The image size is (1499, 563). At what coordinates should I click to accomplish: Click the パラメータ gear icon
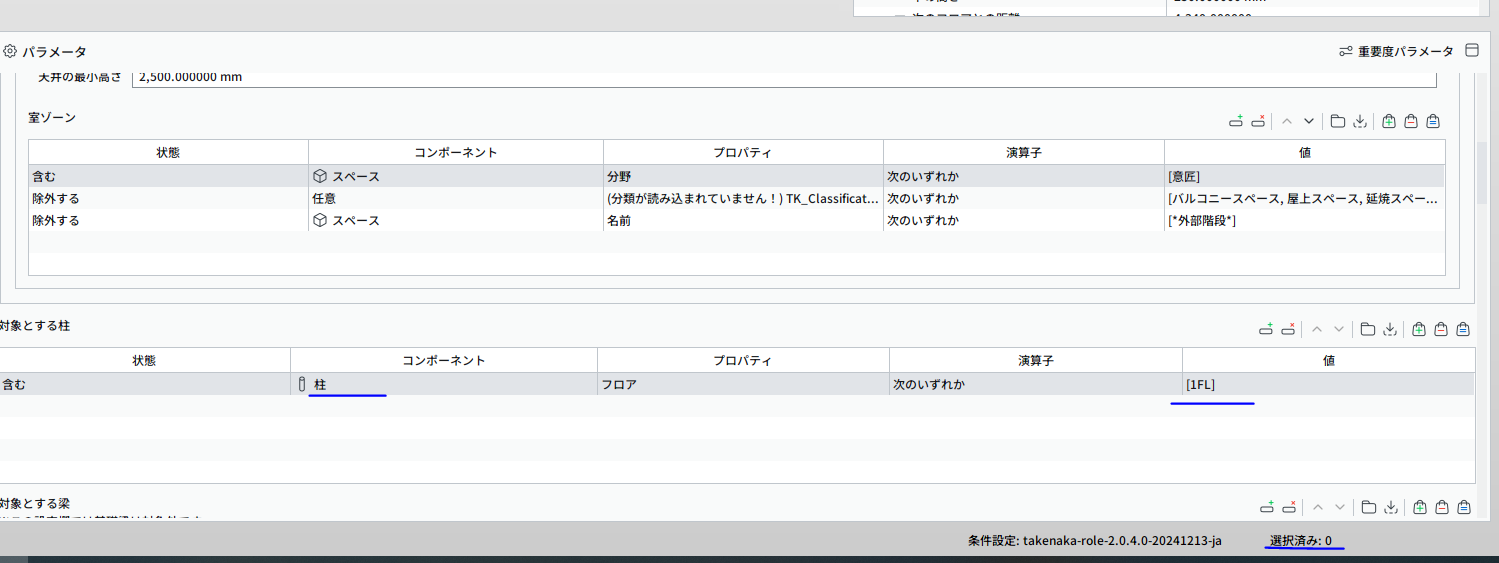pos(10,51)
